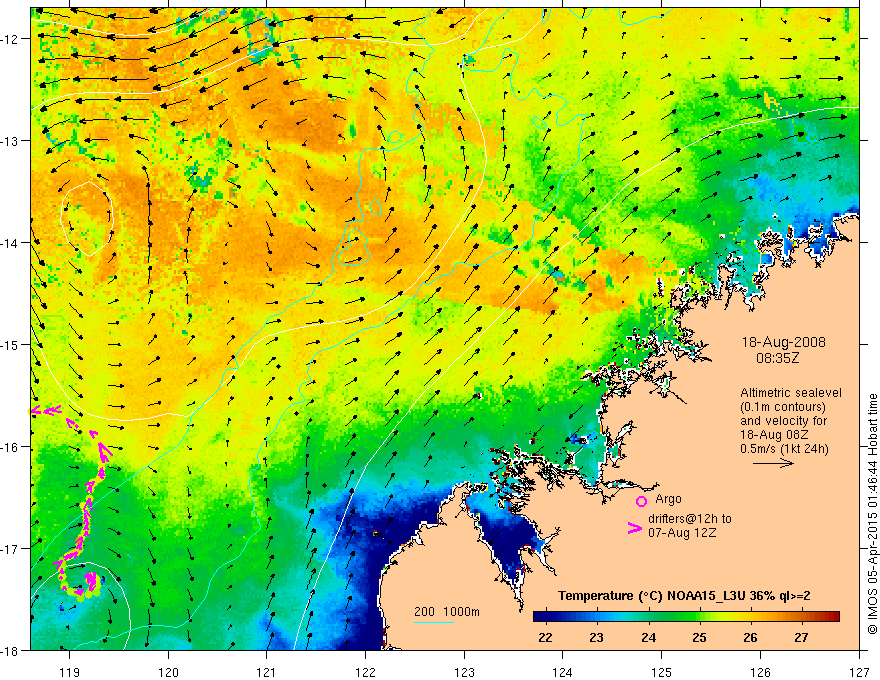Viewport: 880px width, 680px height.
Task: Click the longitude axis label 122
Action: click(365, 672)
